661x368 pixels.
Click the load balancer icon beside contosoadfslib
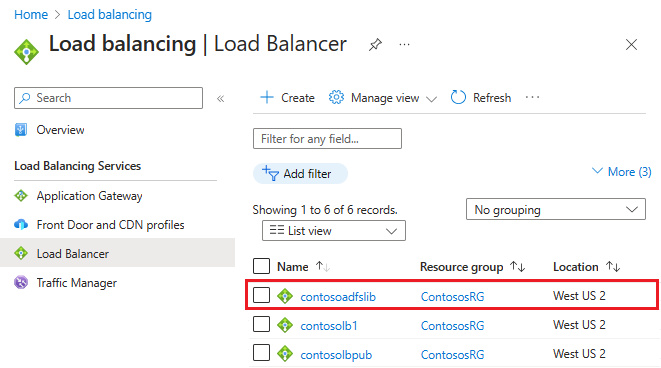coord(285,296)
